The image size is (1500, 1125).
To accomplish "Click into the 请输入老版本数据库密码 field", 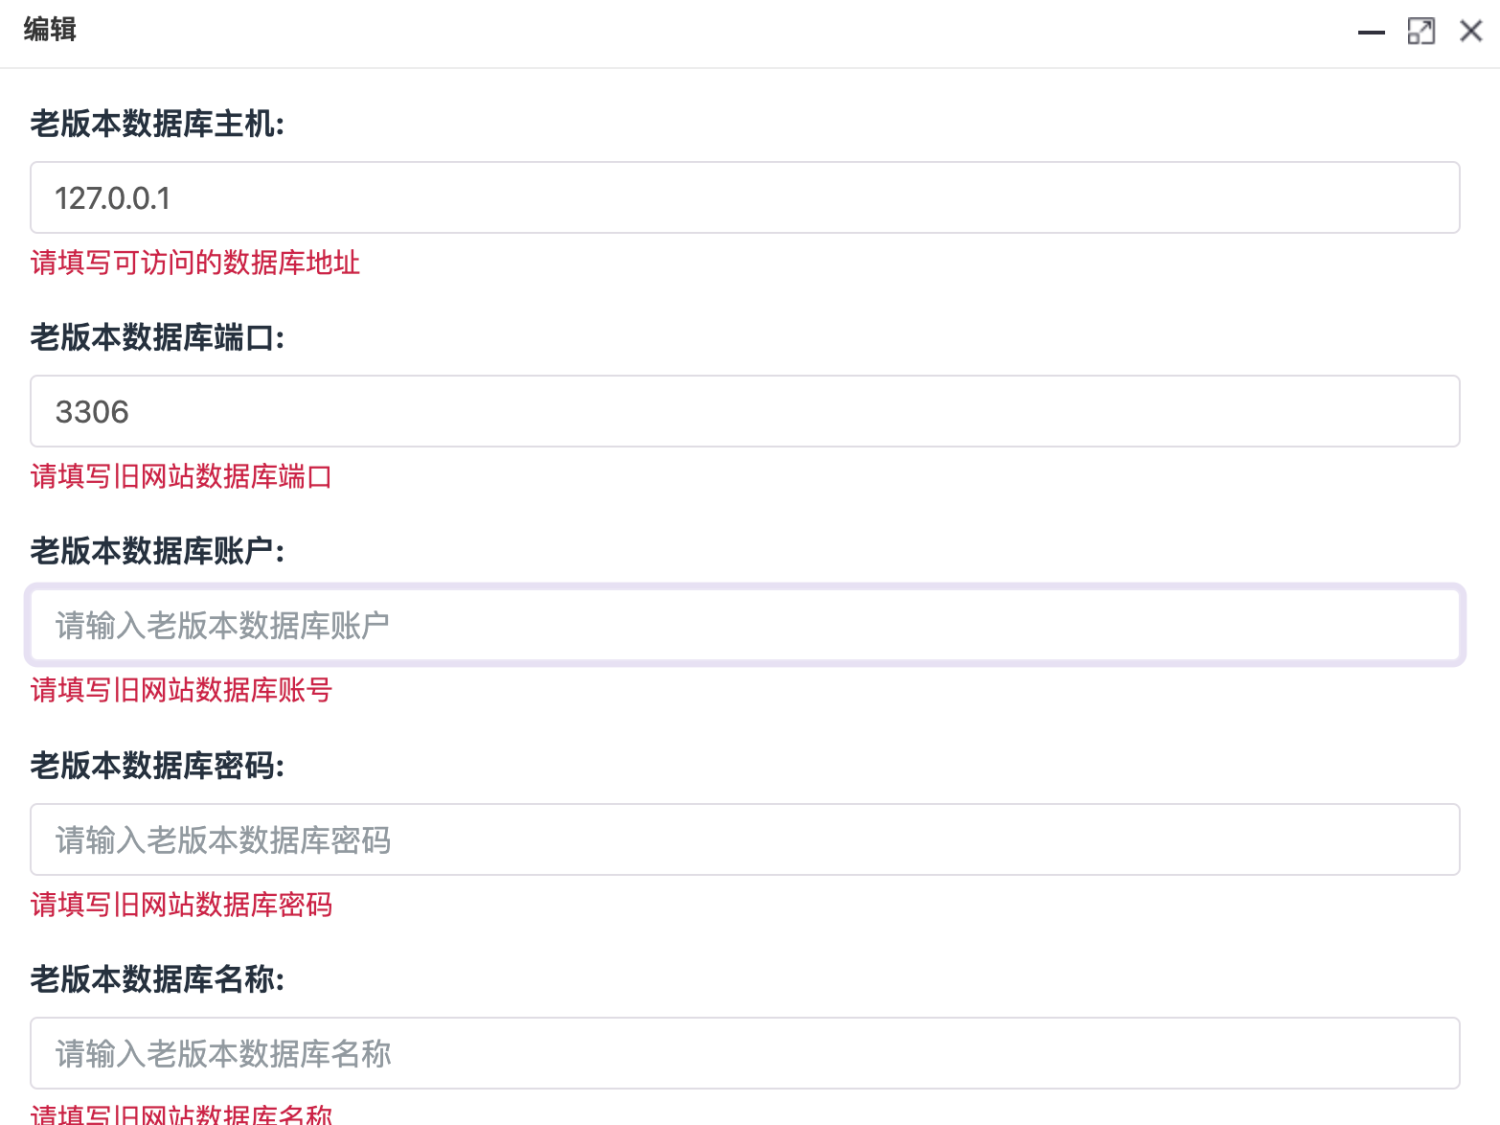I will click(745, 839).
